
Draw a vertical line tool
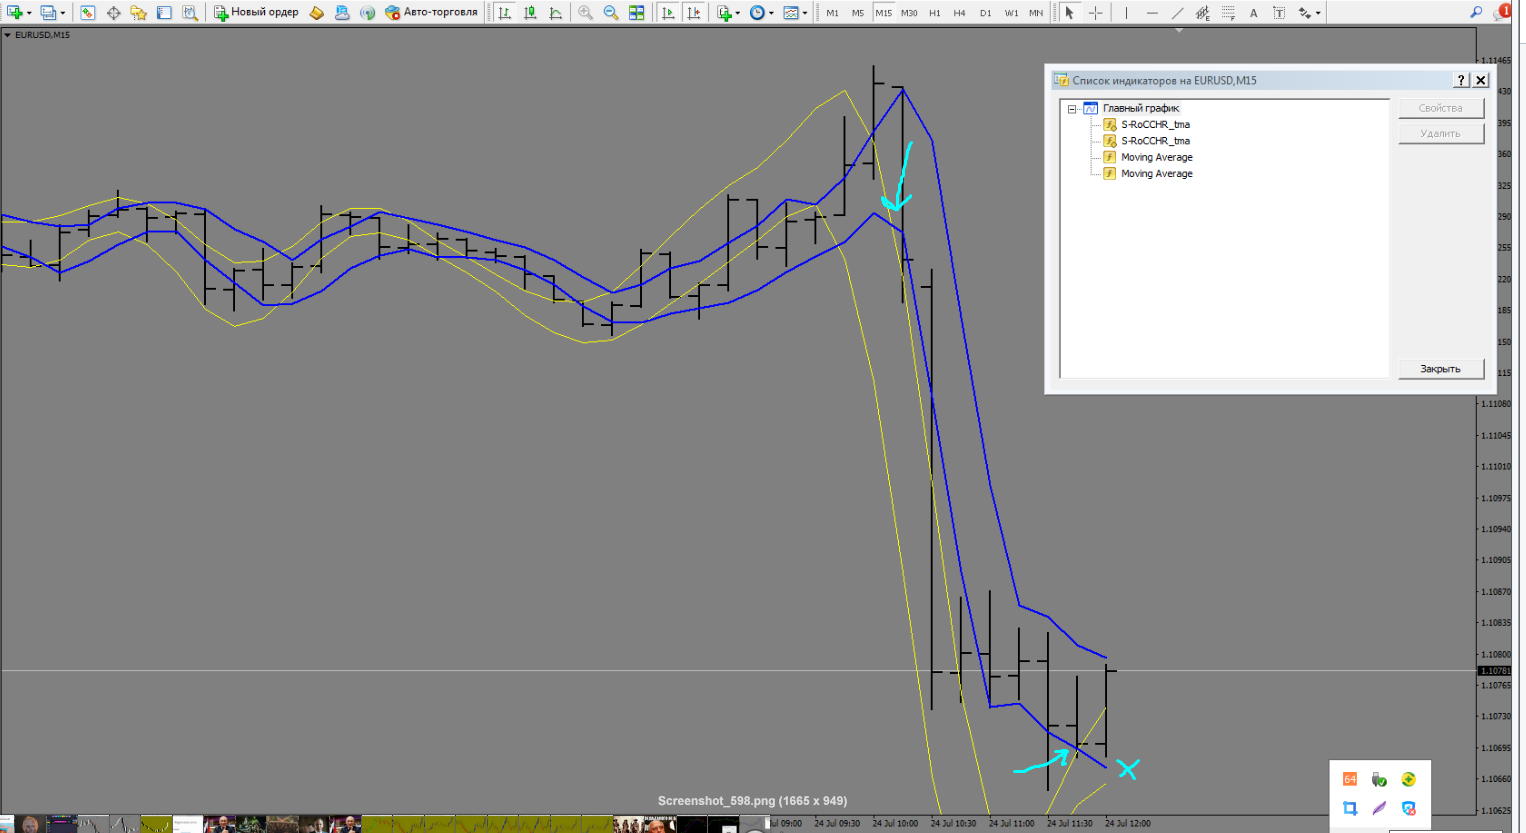pos(1126,13)
